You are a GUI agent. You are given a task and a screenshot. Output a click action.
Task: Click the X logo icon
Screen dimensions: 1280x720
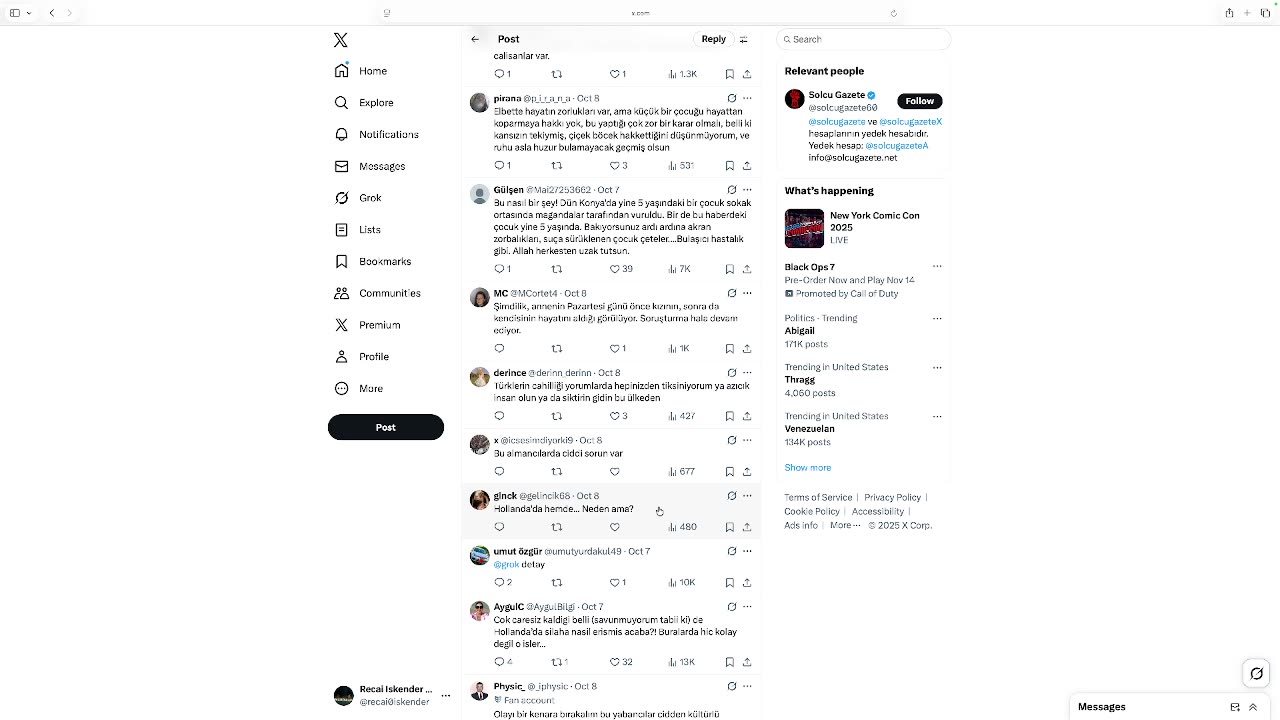pyautogui.click(x=341, y=40)
